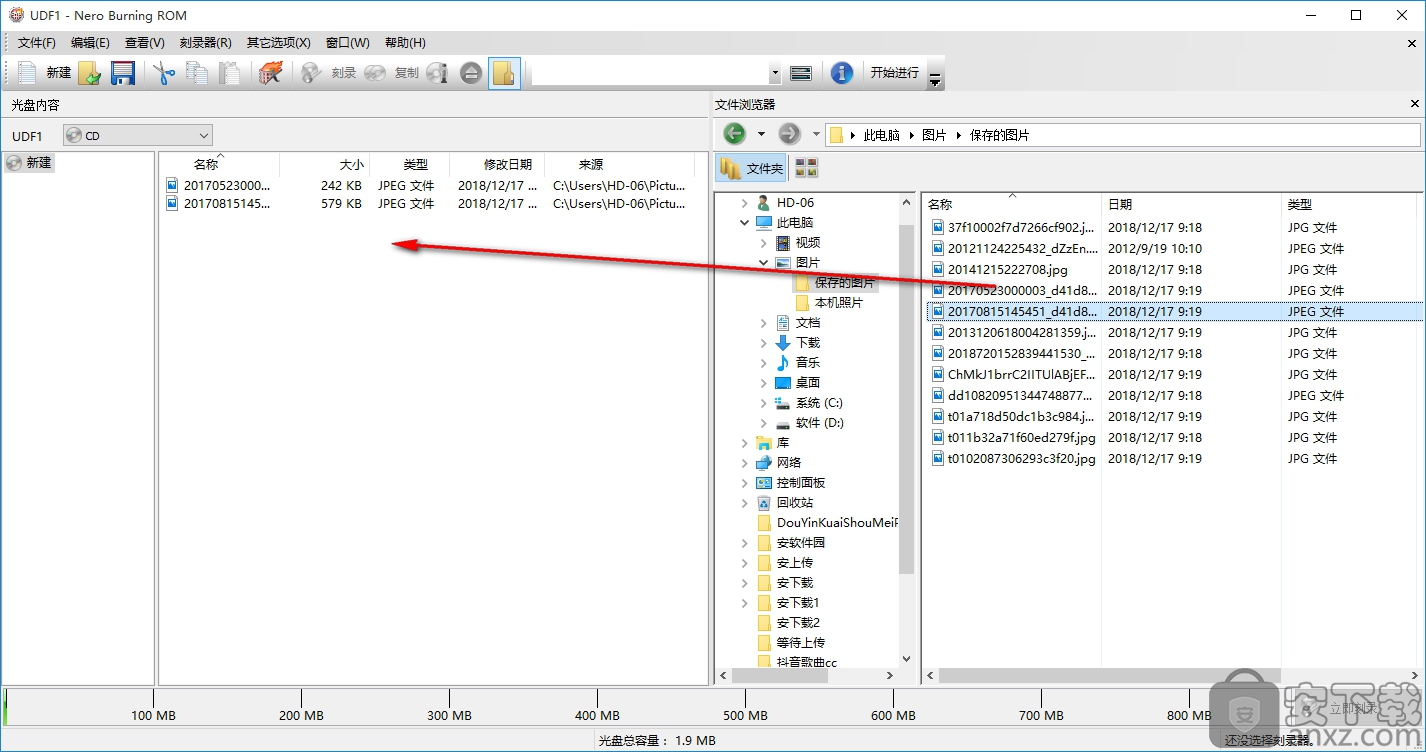Click the 新建 new compilation toolbar button

[45, 73]
